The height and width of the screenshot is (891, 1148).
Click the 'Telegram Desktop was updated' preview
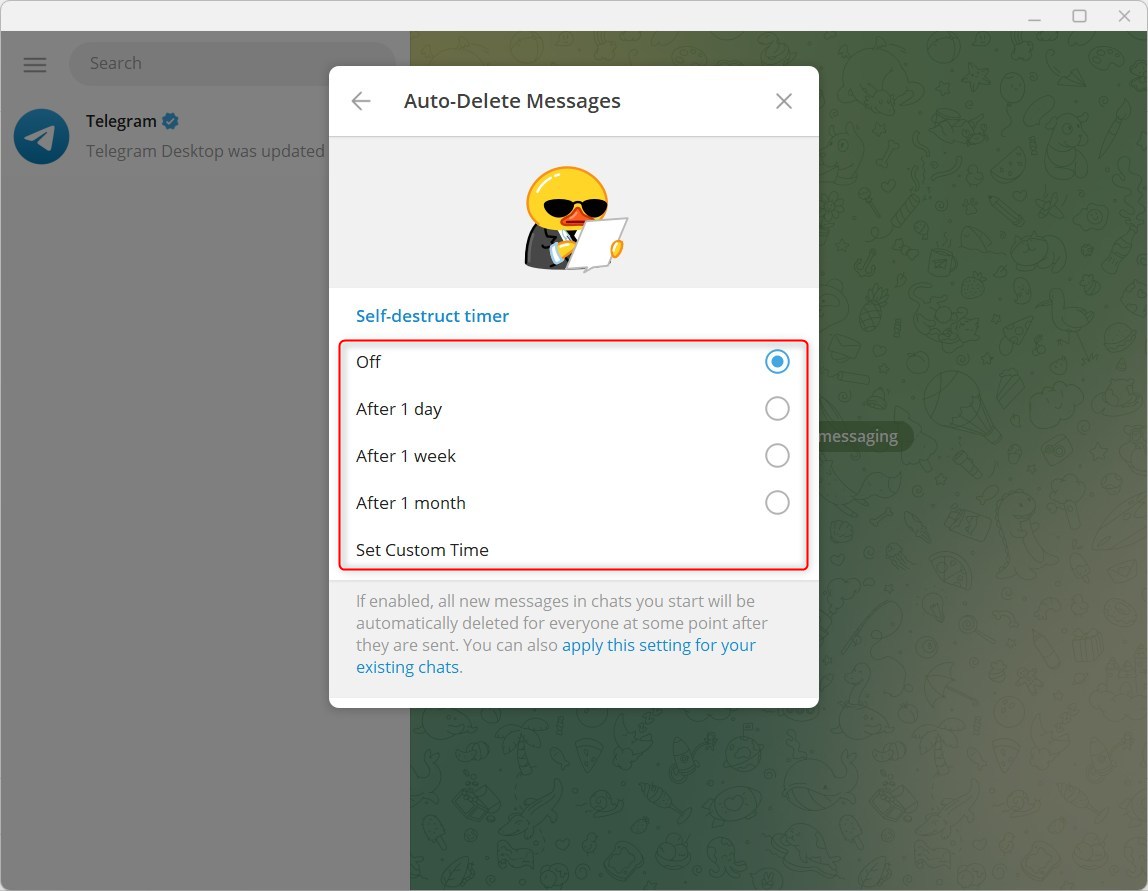(x=205, y=152)
